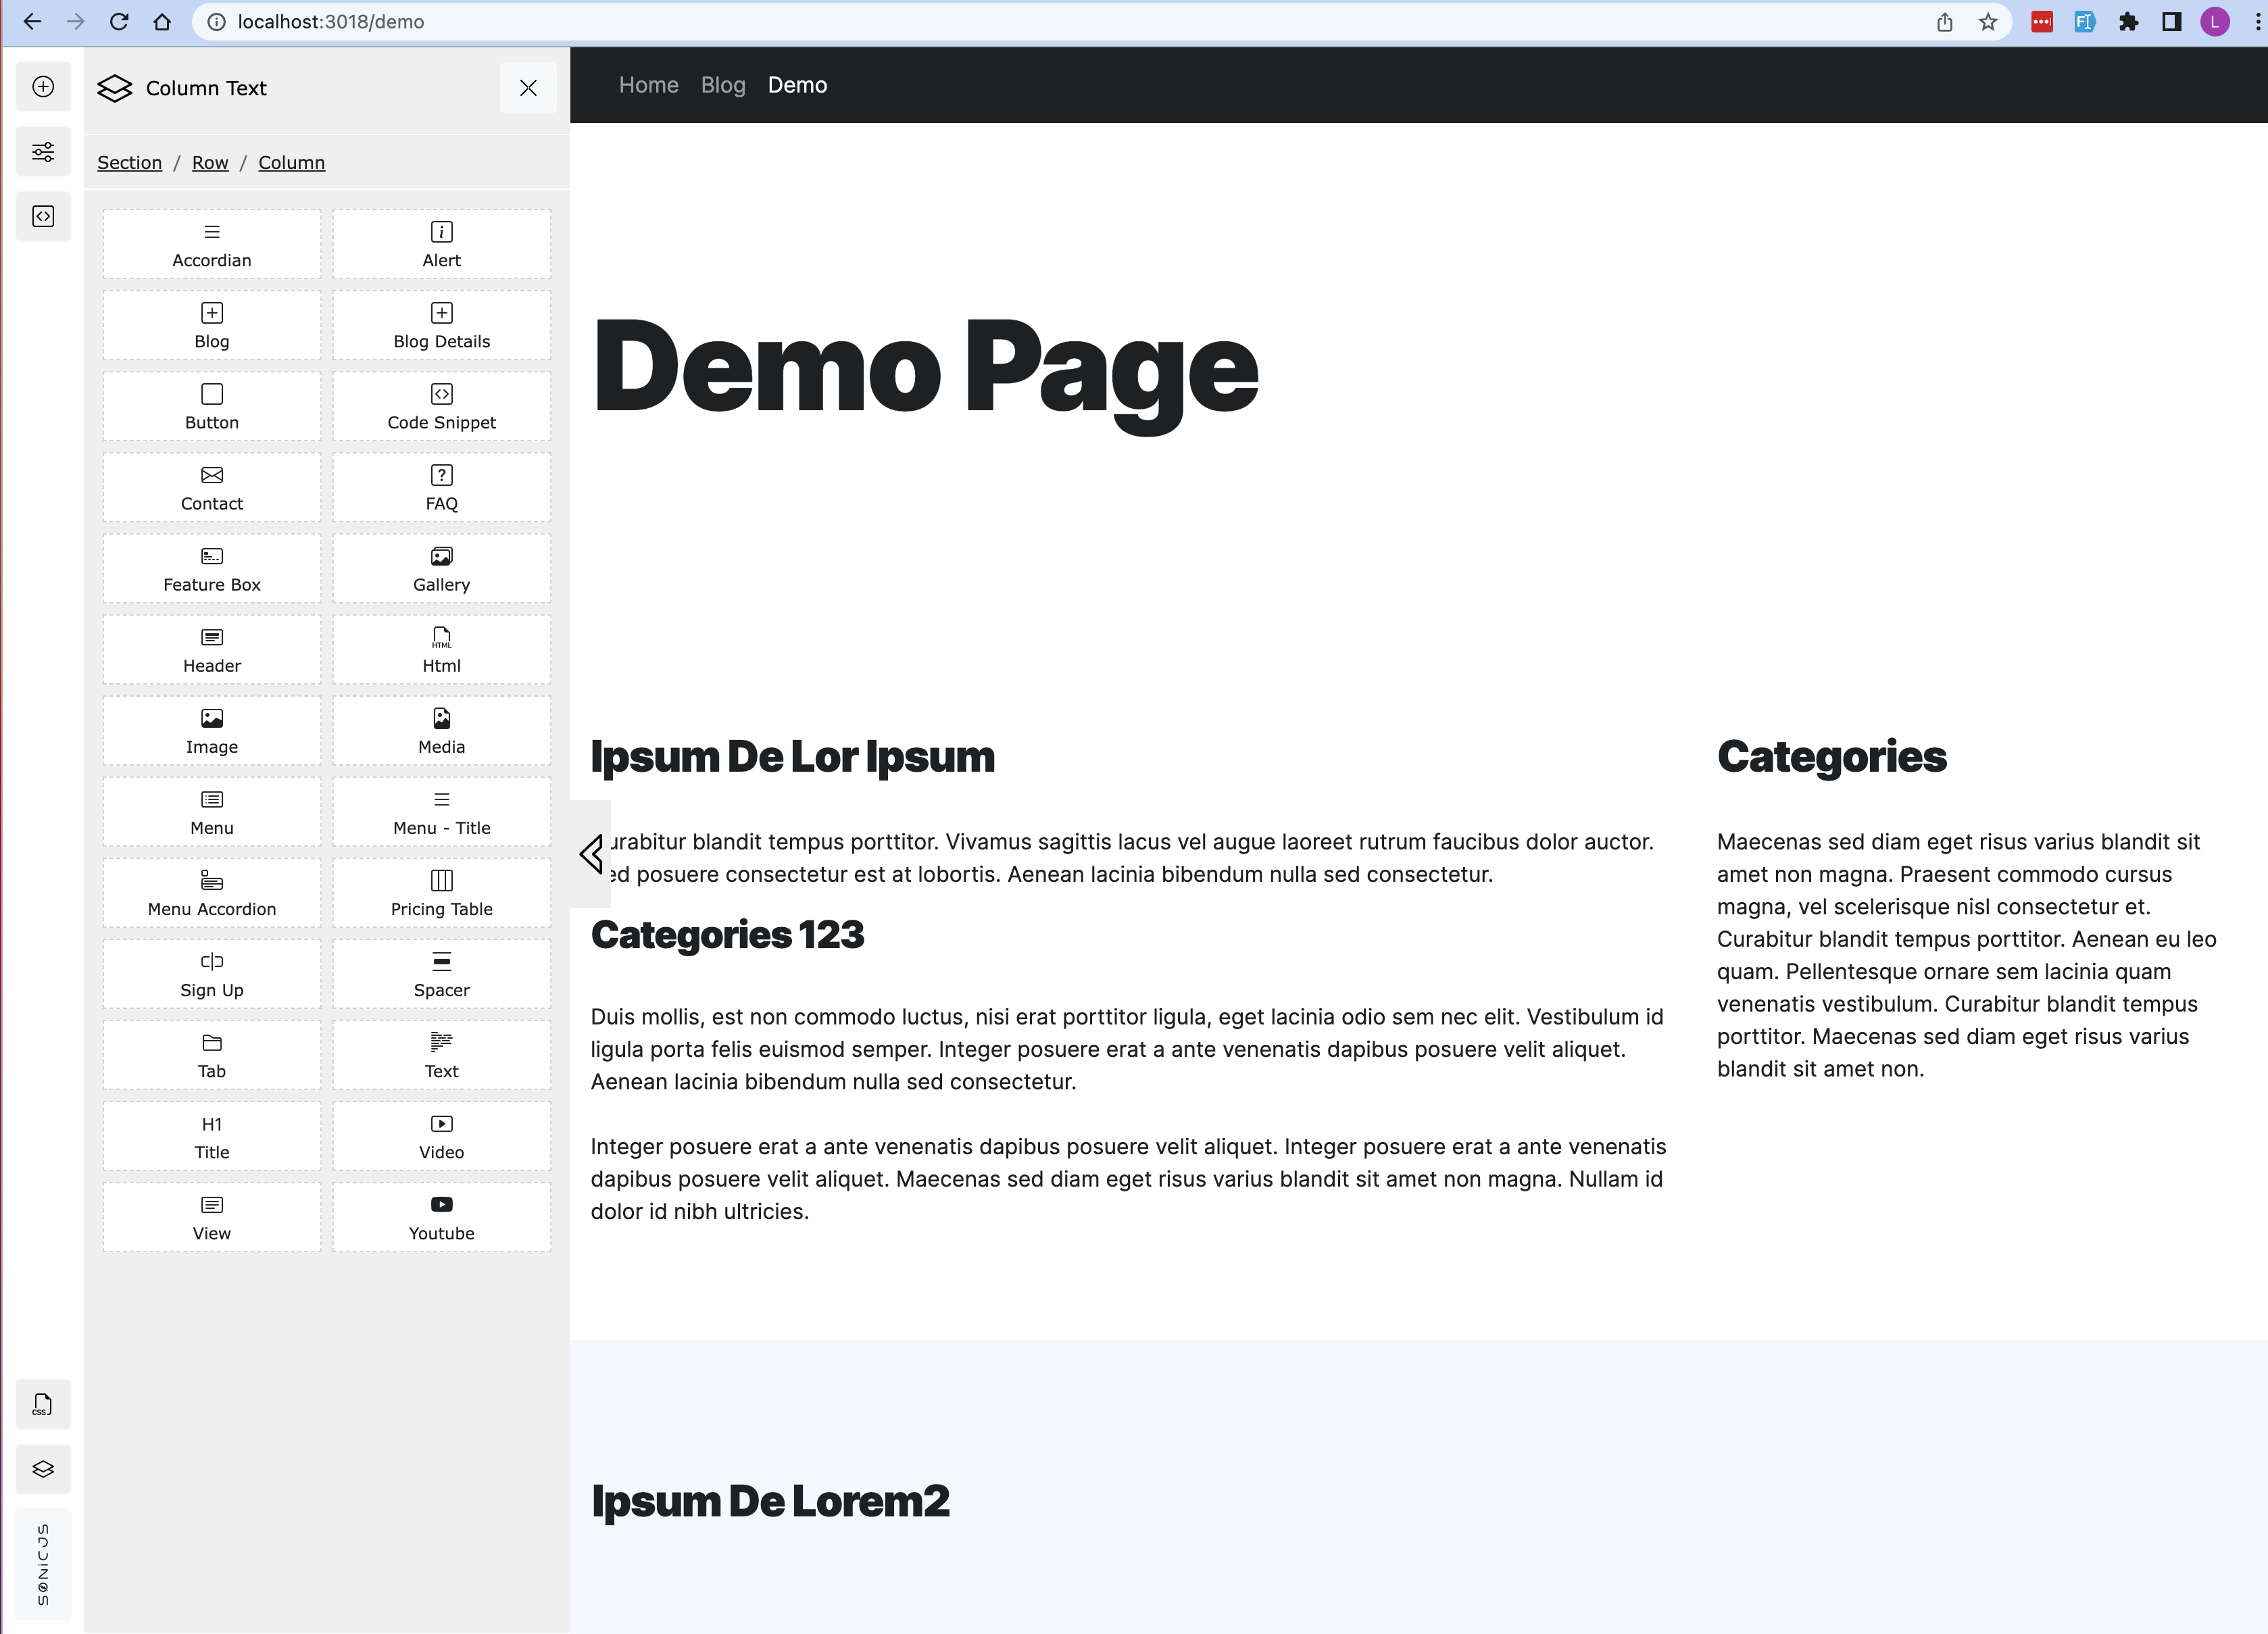Open the settings sliders icon in the sidebar
2268x1634 pixels.
42,151
